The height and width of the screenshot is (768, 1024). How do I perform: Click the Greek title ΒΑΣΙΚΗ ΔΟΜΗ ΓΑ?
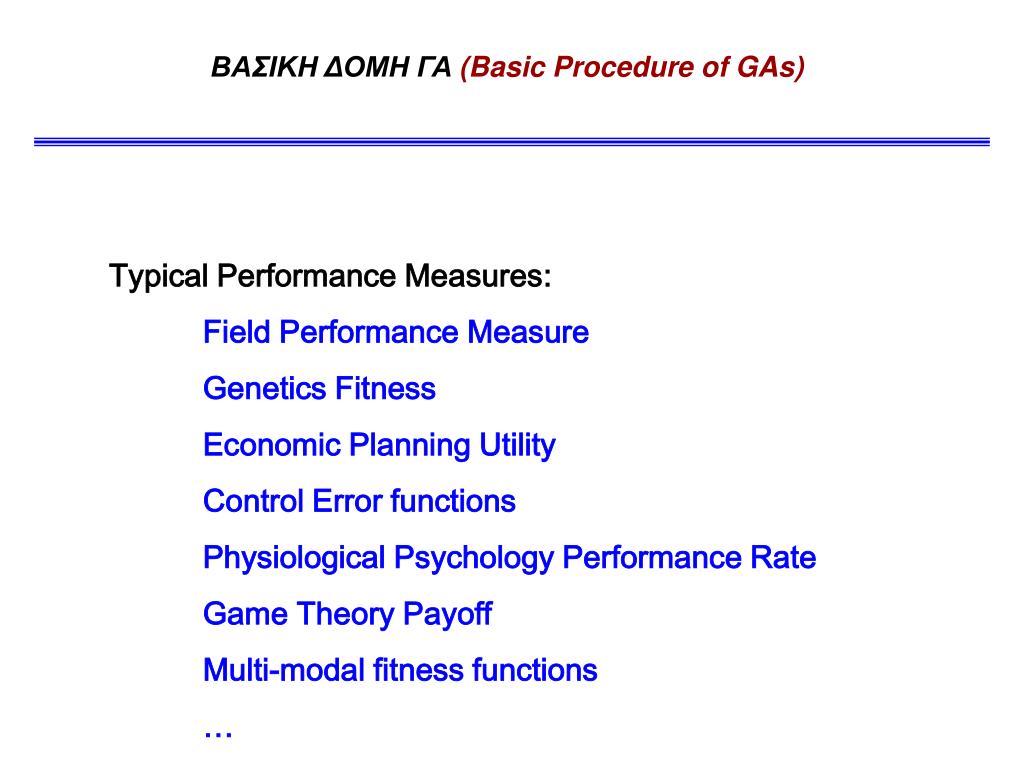click(x=331, y=67)
